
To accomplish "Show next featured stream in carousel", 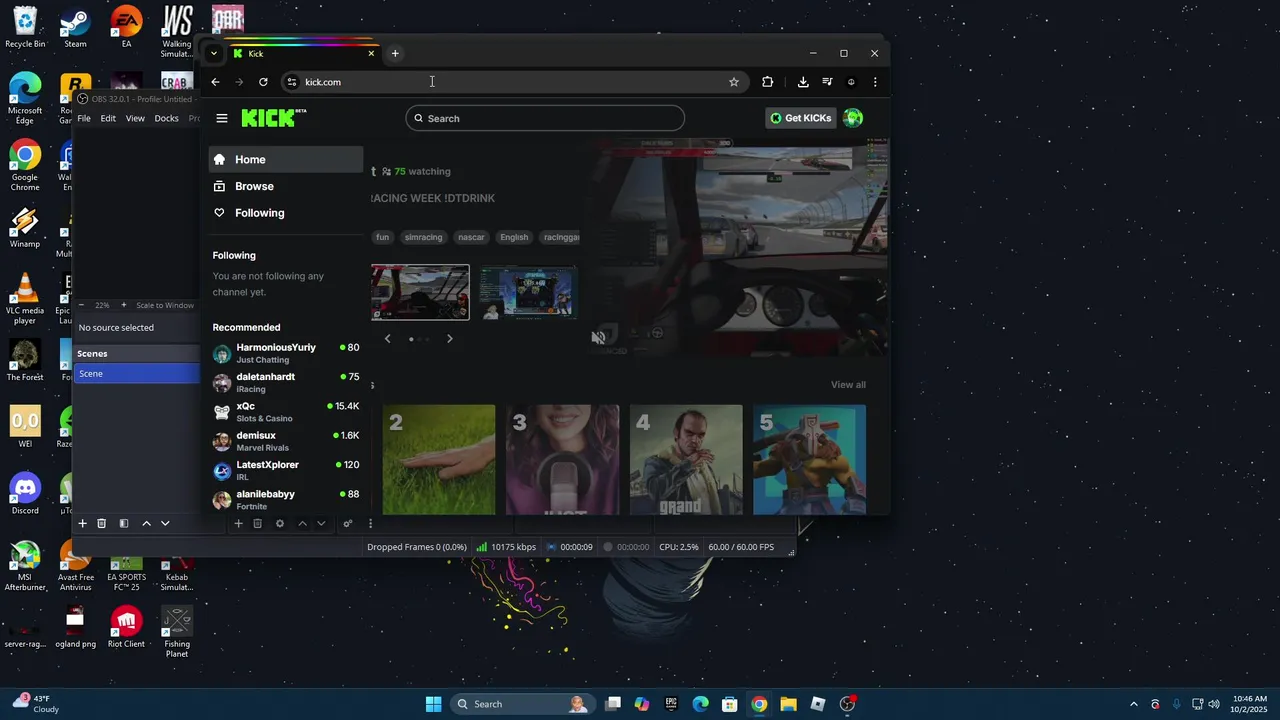I will click(x=450, y=339).
